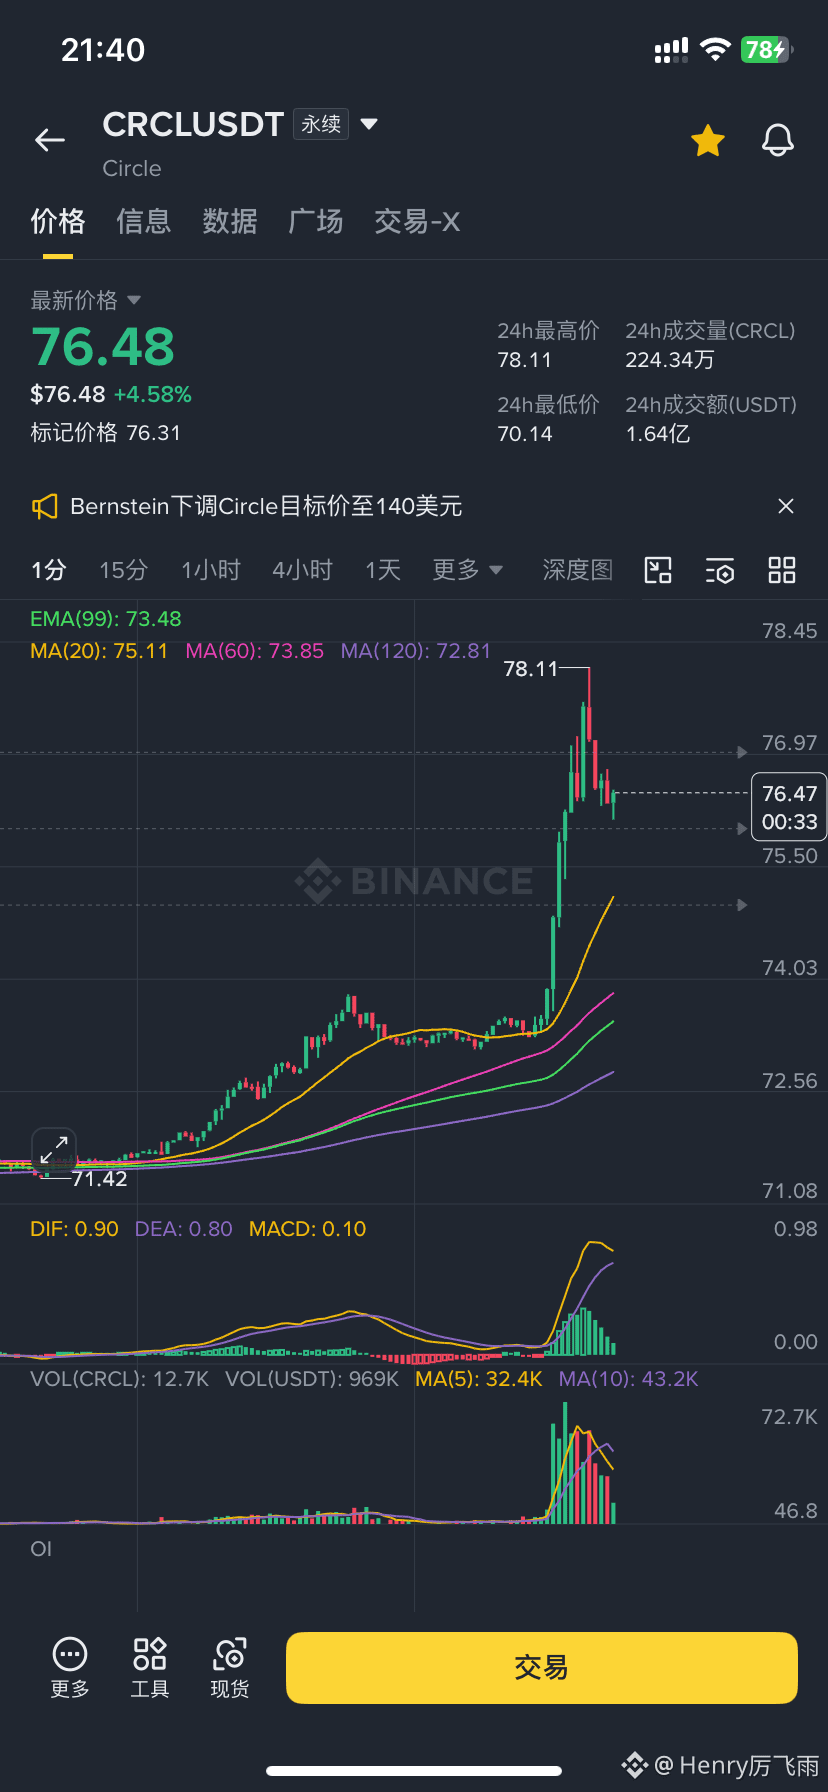Tap the MA(60): 73.85 label
The height and width of the screenshot is (1792, 828).
tap(255, 651)
